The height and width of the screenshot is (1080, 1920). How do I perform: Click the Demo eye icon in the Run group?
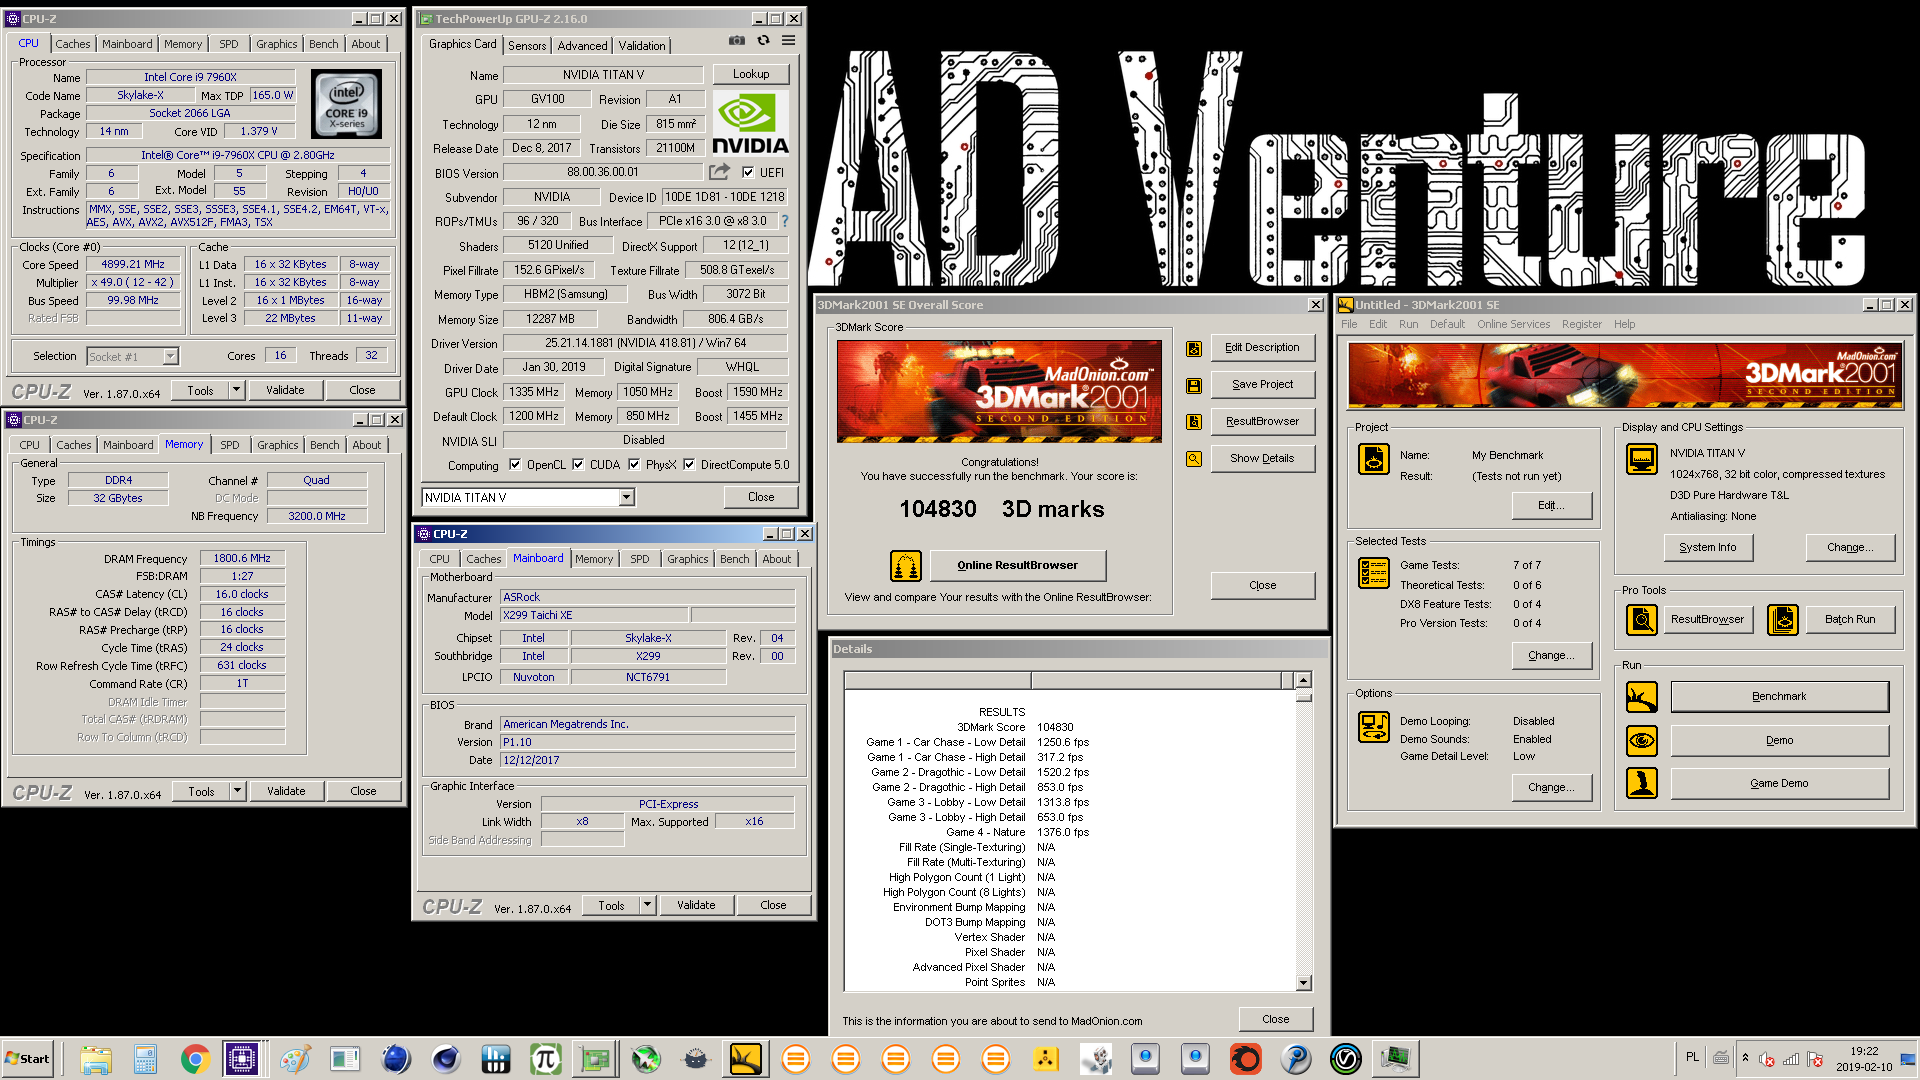1642,741
